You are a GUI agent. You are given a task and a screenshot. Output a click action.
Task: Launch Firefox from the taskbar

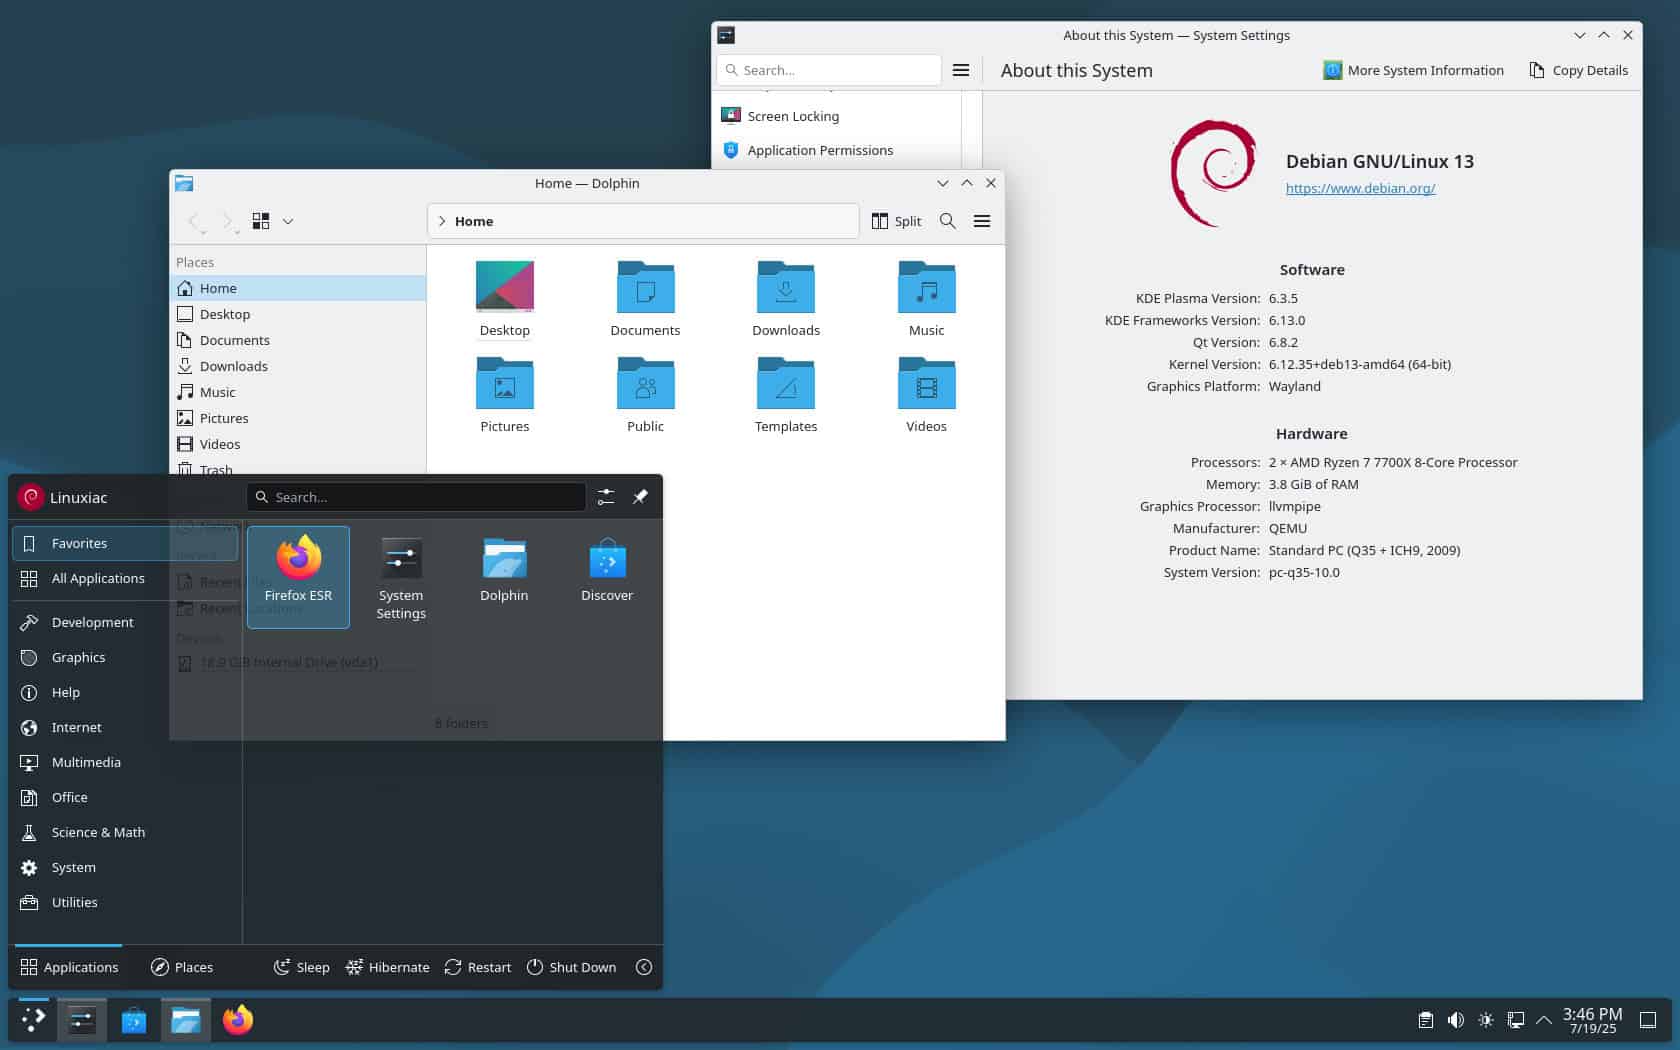point(237,1021)
